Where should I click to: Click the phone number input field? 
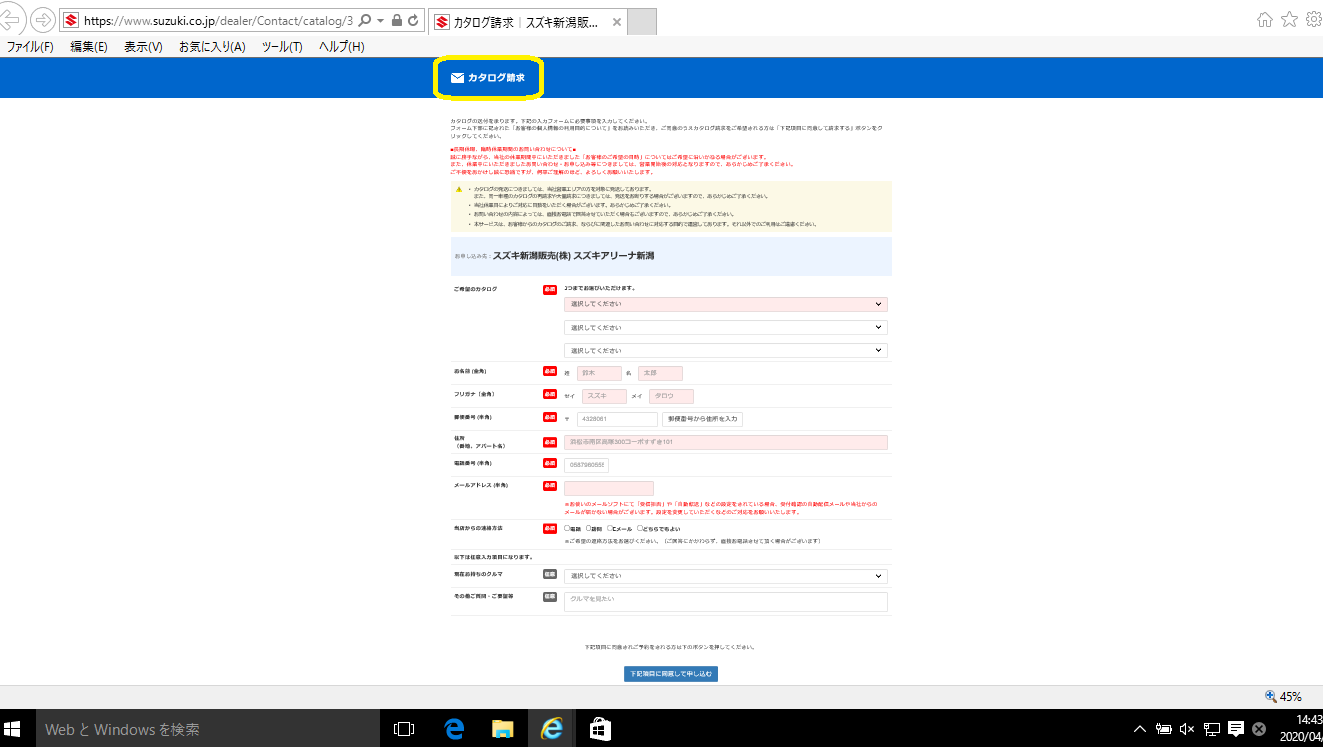point(587,465)
